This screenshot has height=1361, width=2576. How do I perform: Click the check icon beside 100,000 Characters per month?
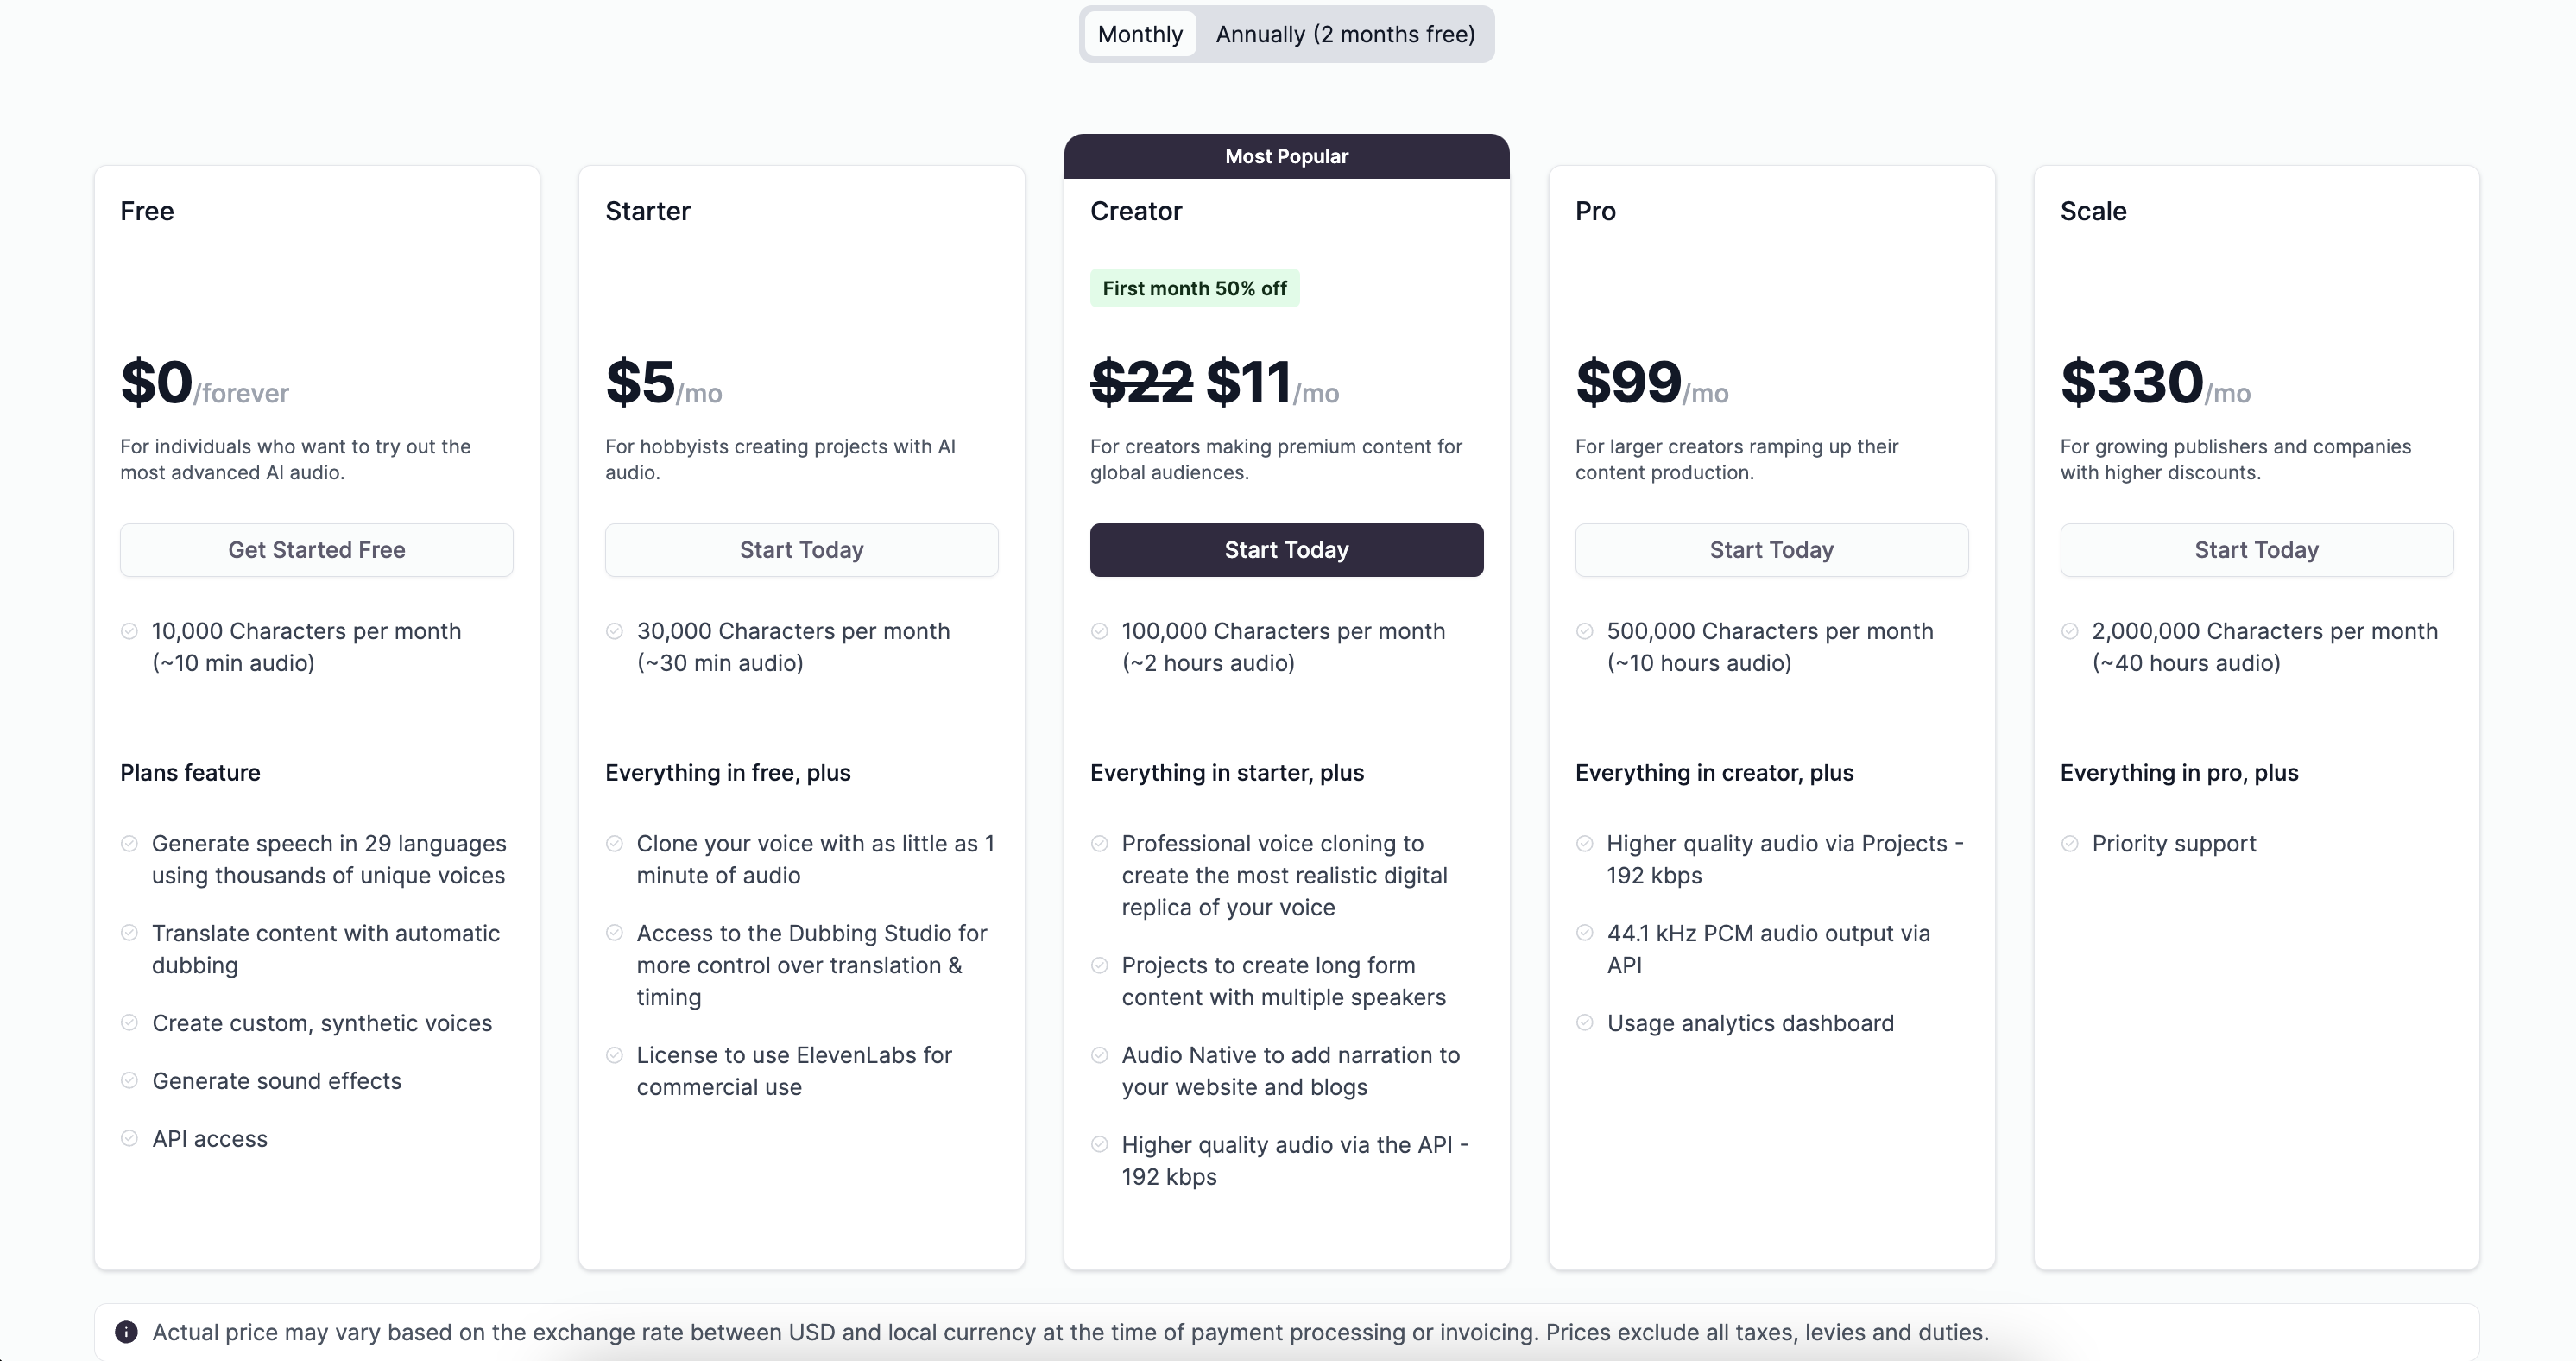point(1100,631)
